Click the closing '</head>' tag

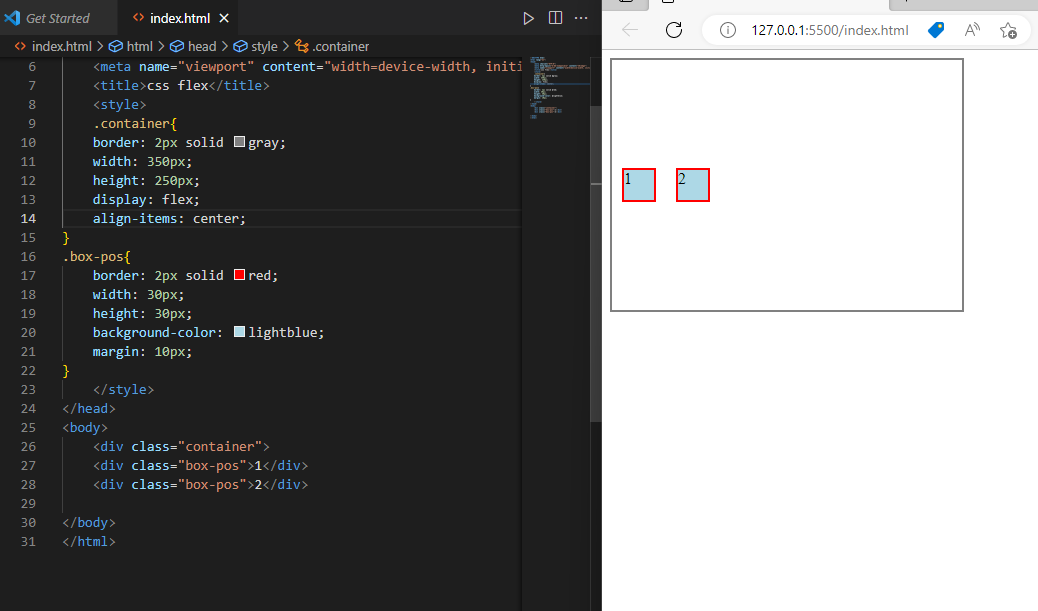(89, 408)
